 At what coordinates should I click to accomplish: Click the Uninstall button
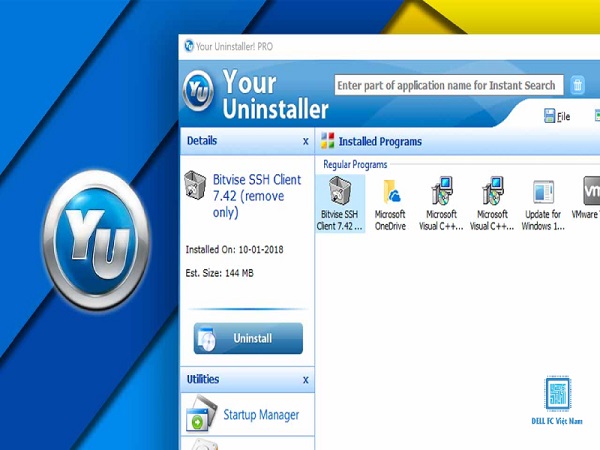248,338
